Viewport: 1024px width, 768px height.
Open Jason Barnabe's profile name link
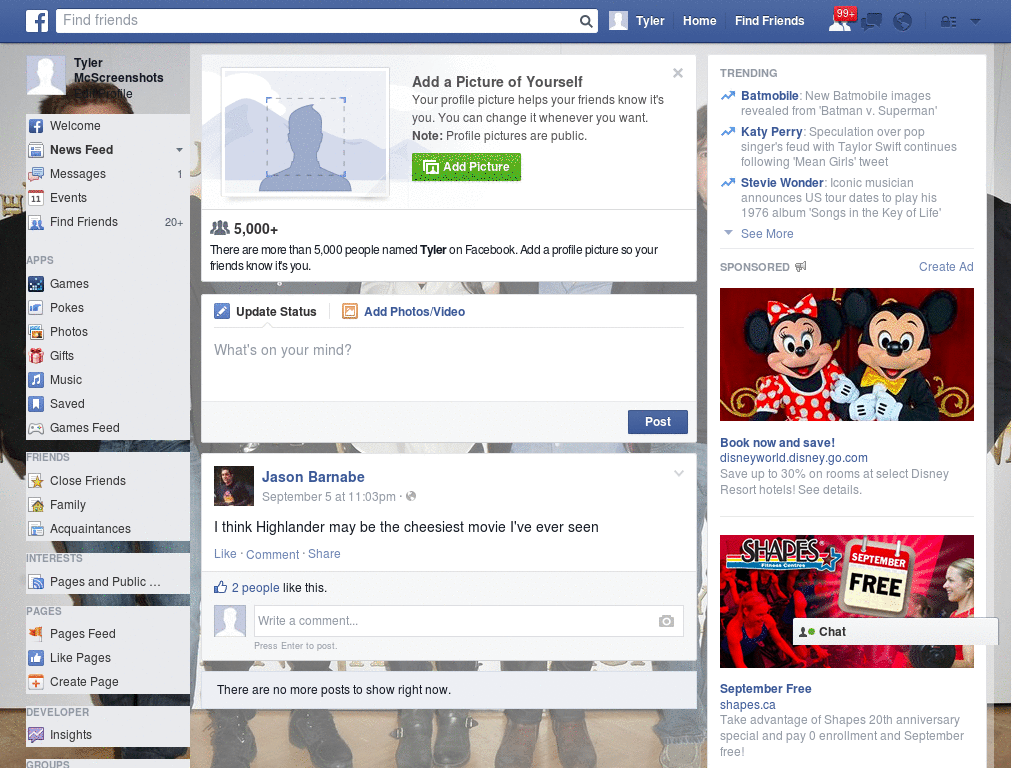313,477
